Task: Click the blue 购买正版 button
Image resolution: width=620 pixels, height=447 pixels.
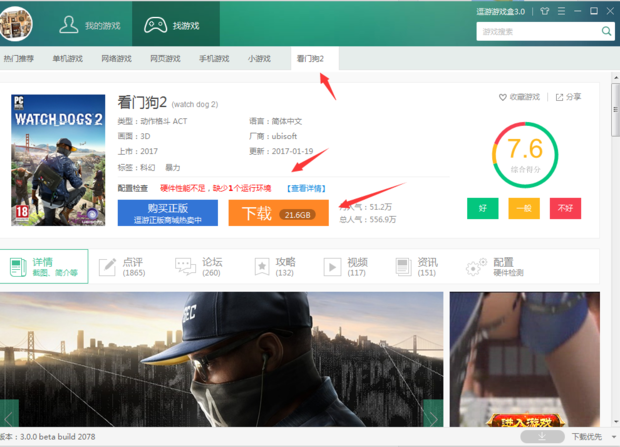Action: coord(168,213)
